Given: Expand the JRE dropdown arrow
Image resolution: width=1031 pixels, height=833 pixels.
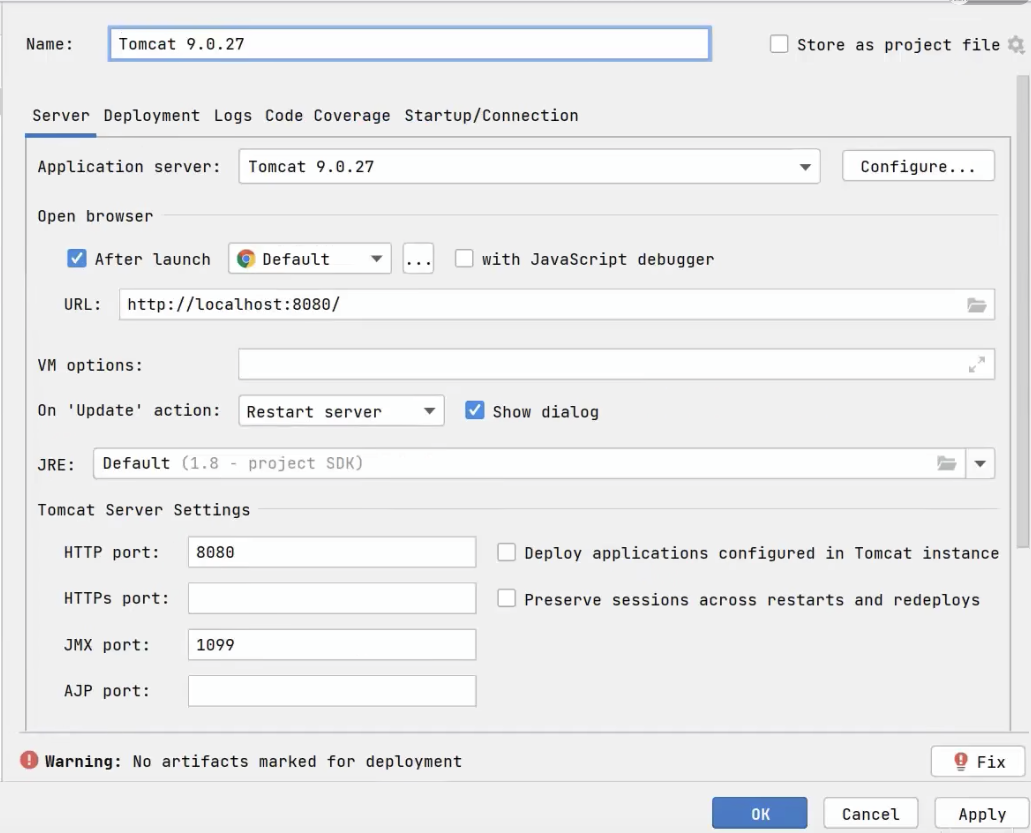Looking at the screenshot, I should tap(980, 464).
